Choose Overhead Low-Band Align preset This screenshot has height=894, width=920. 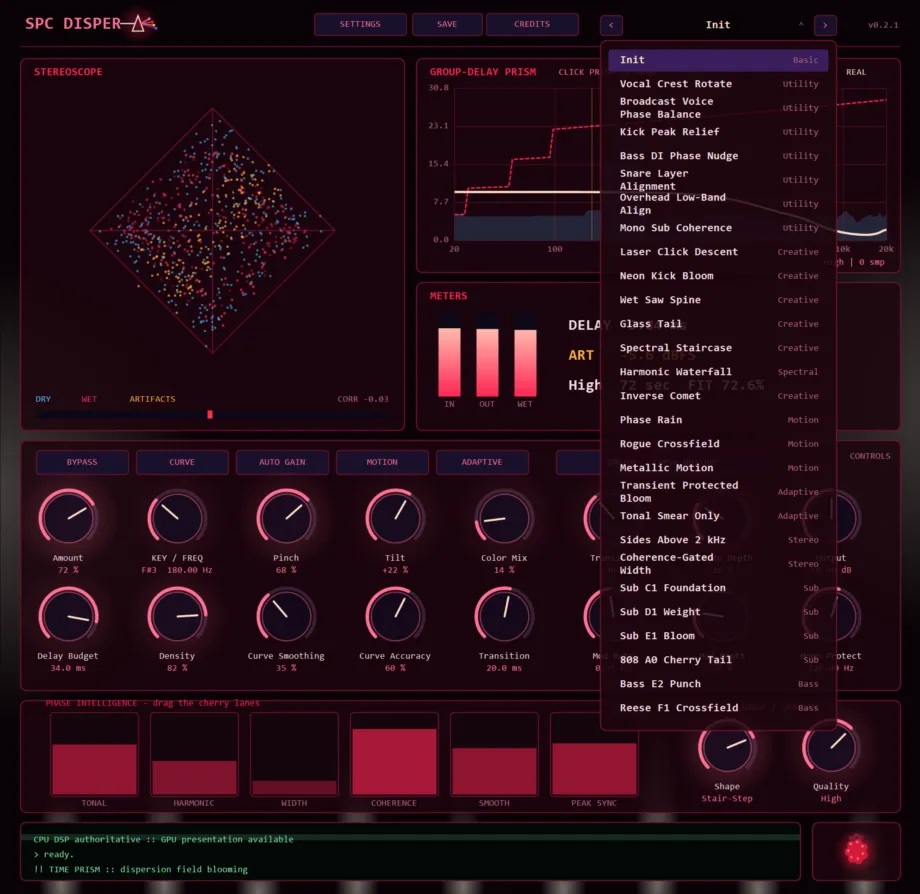(718, 204)
